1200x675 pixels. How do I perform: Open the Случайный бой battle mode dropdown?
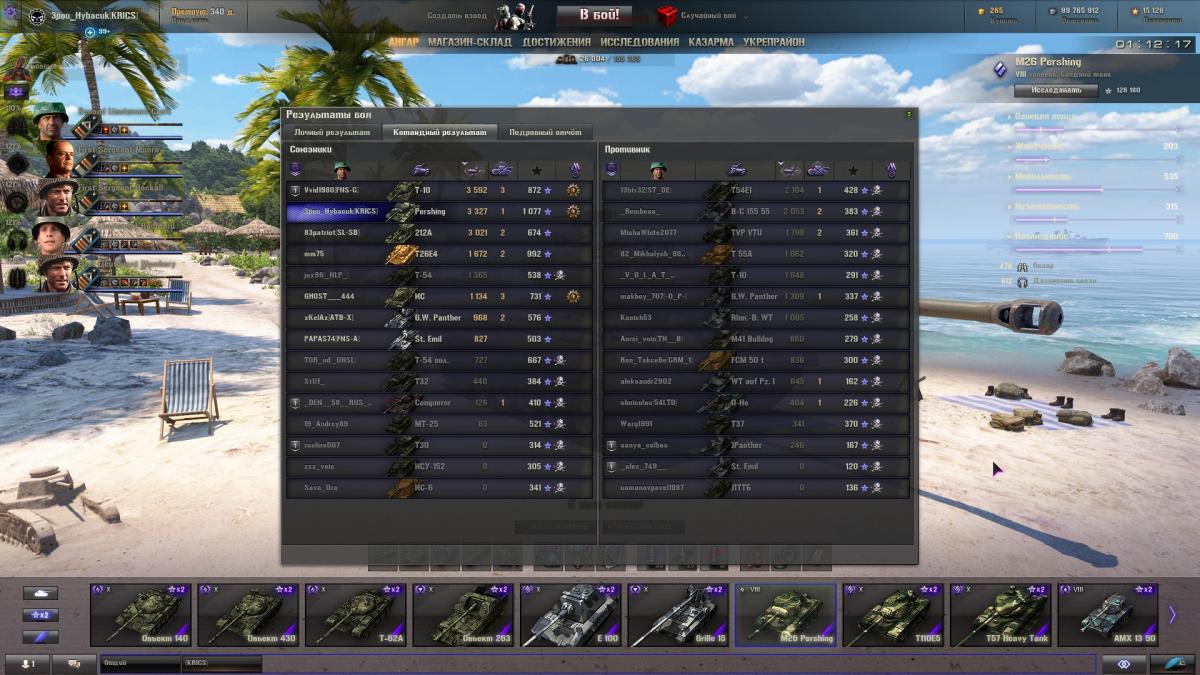[x=716, y=16]
